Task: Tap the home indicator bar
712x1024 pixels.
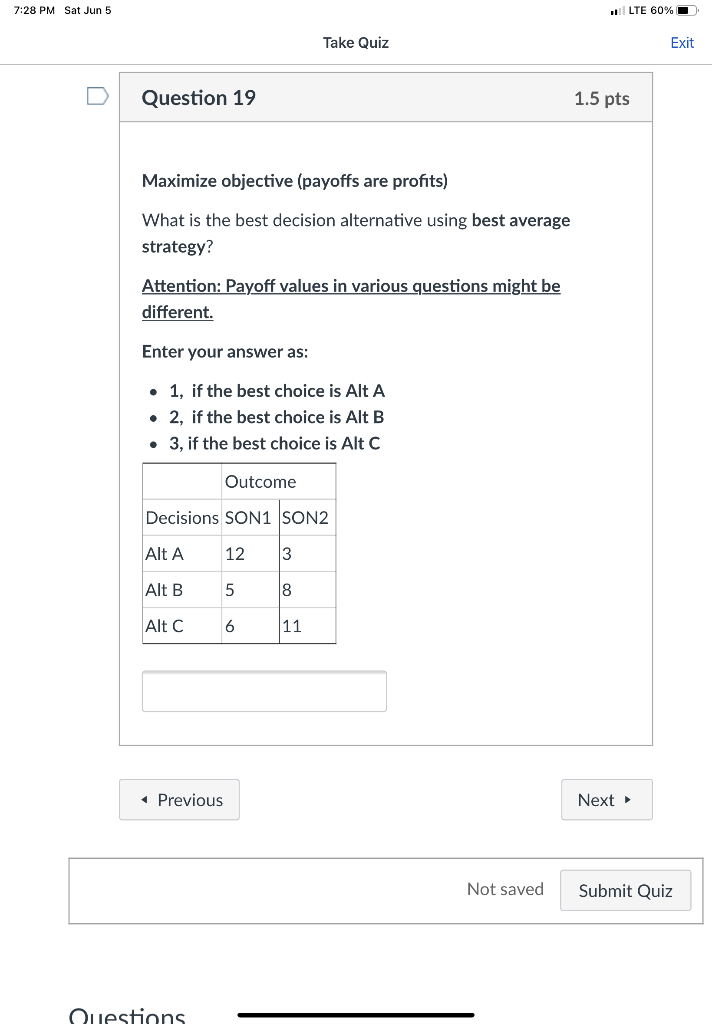Action: 355,1015
